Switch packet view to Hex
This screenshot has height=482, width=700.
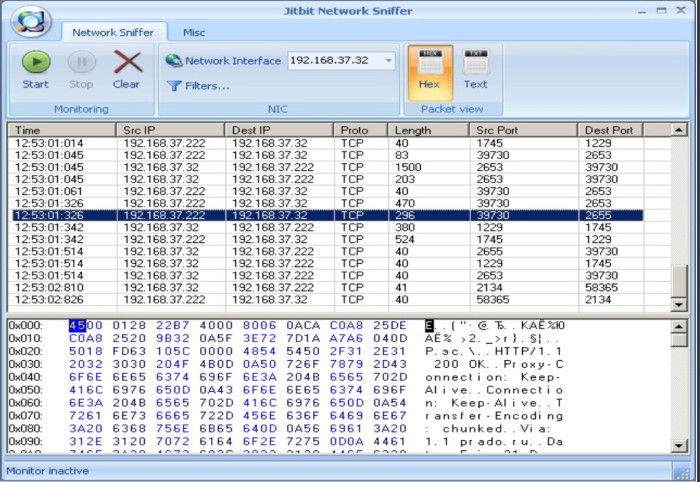click(x=430, y=72)
